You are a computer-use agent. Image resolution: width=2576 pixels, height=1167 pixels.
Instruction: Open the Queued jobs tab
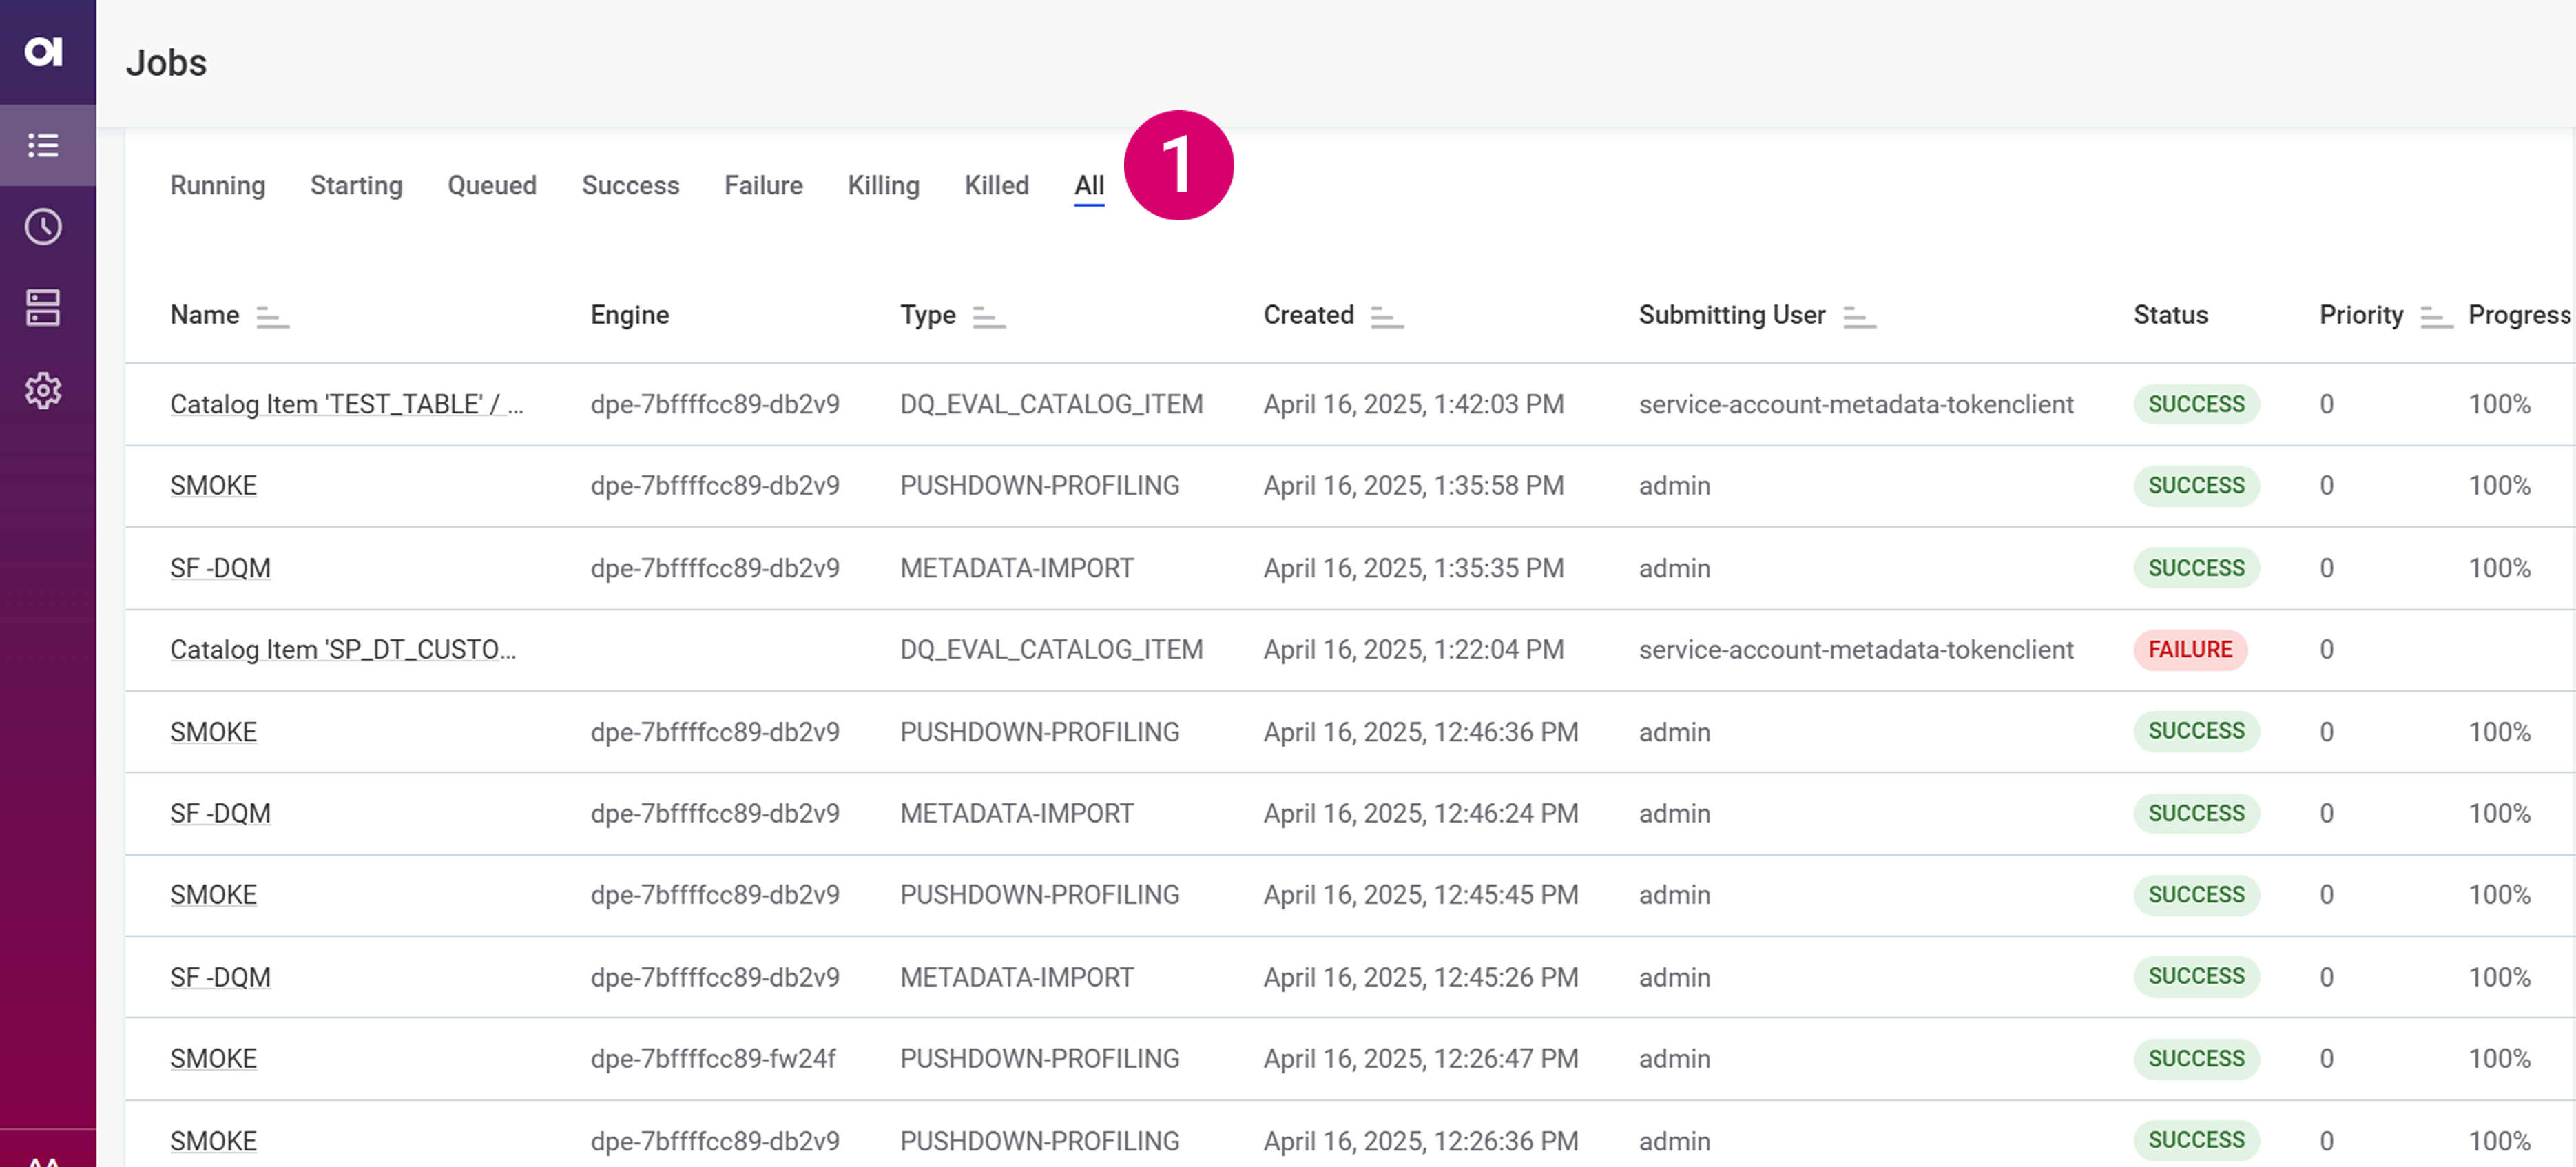492,185
